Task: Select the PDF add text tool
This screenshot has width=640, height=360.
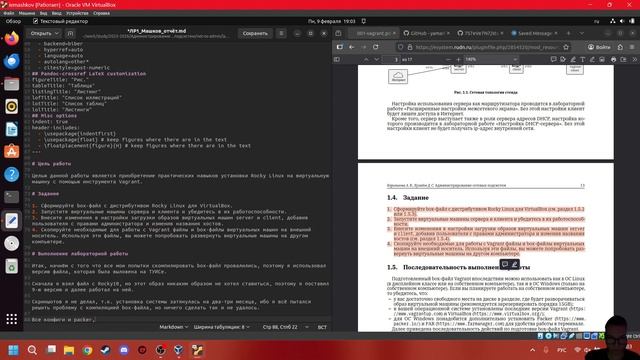Action: pos(582,59)
